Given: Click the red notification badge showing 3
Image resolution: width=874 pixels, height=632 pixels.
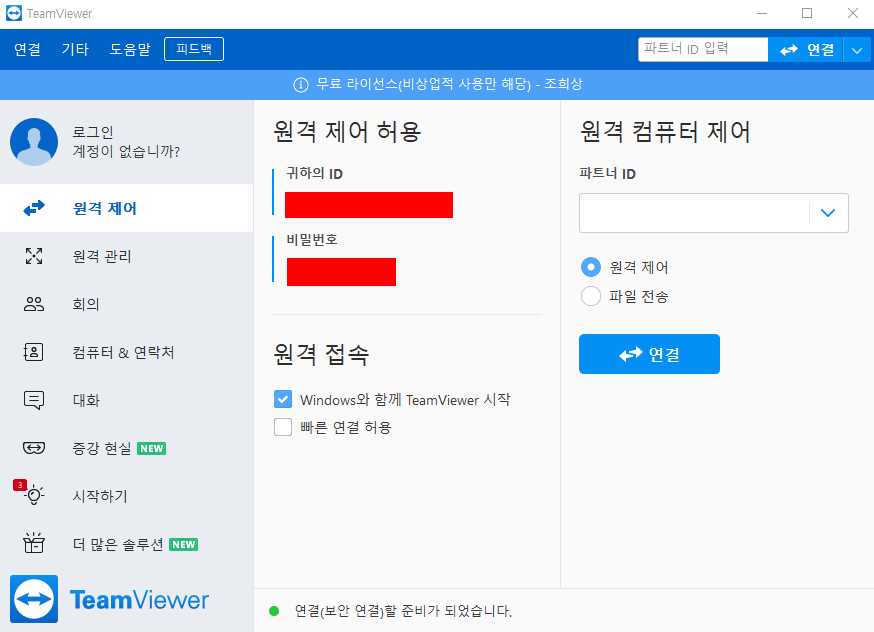Looking at the screenshot, I should coord(20,485).
